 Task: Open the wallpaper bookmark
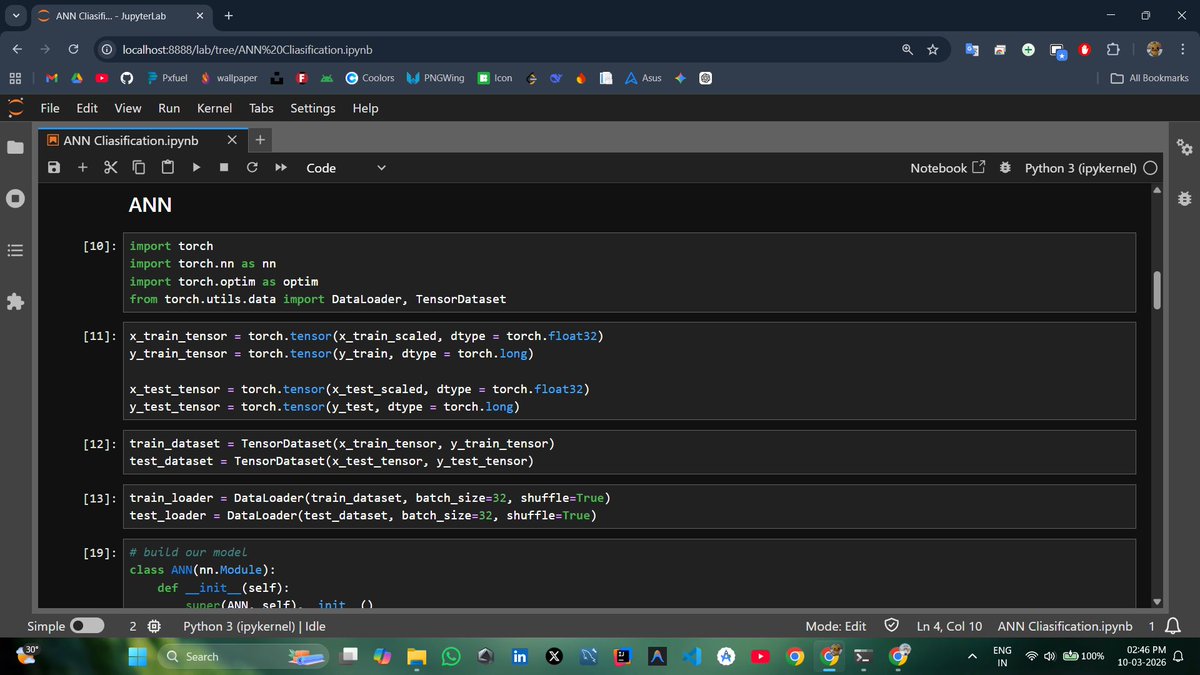point(228,78)
